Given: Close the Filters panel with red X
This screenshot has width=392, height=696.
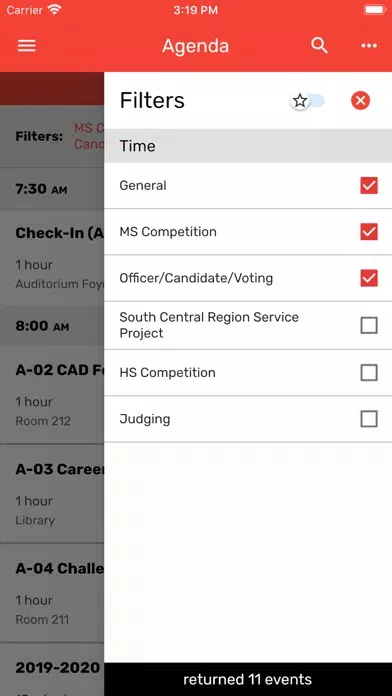Looking at the screenshot, I should point(360,100).
